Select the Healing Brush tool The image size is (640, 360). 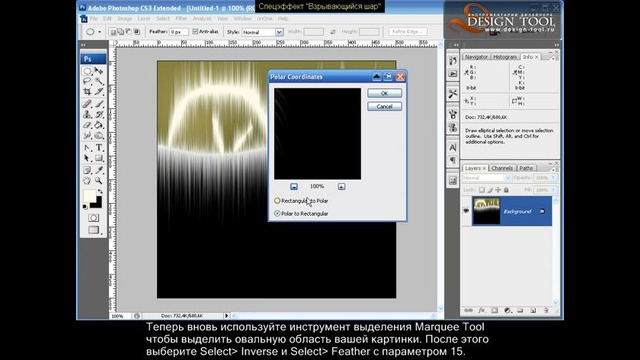point(87,104)
